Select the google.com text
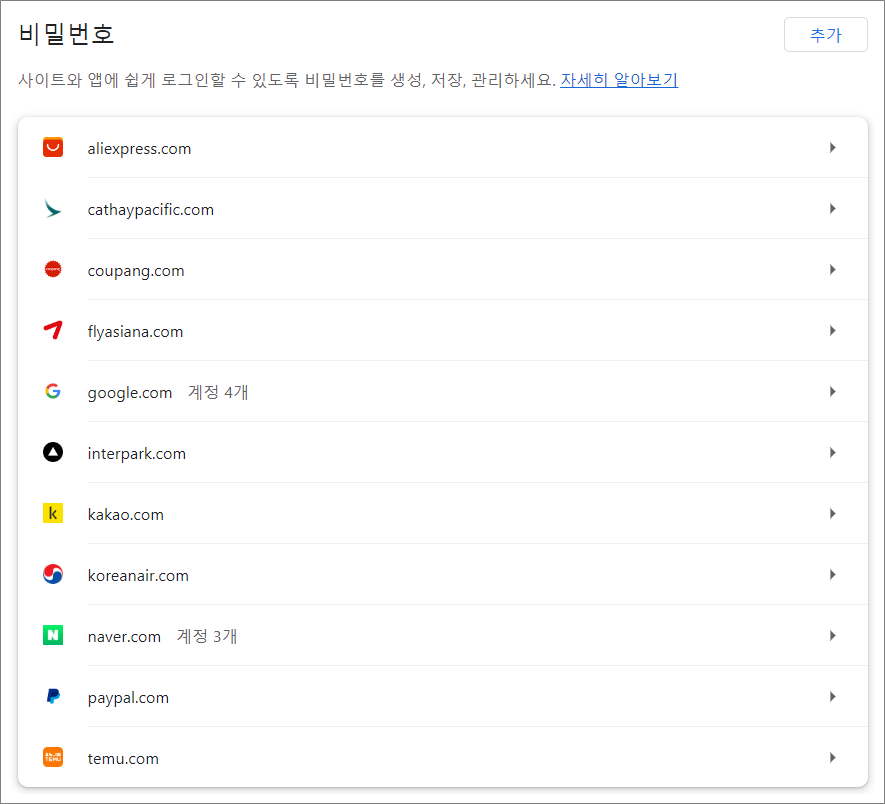The image size is (885, 804). [130, 393]
